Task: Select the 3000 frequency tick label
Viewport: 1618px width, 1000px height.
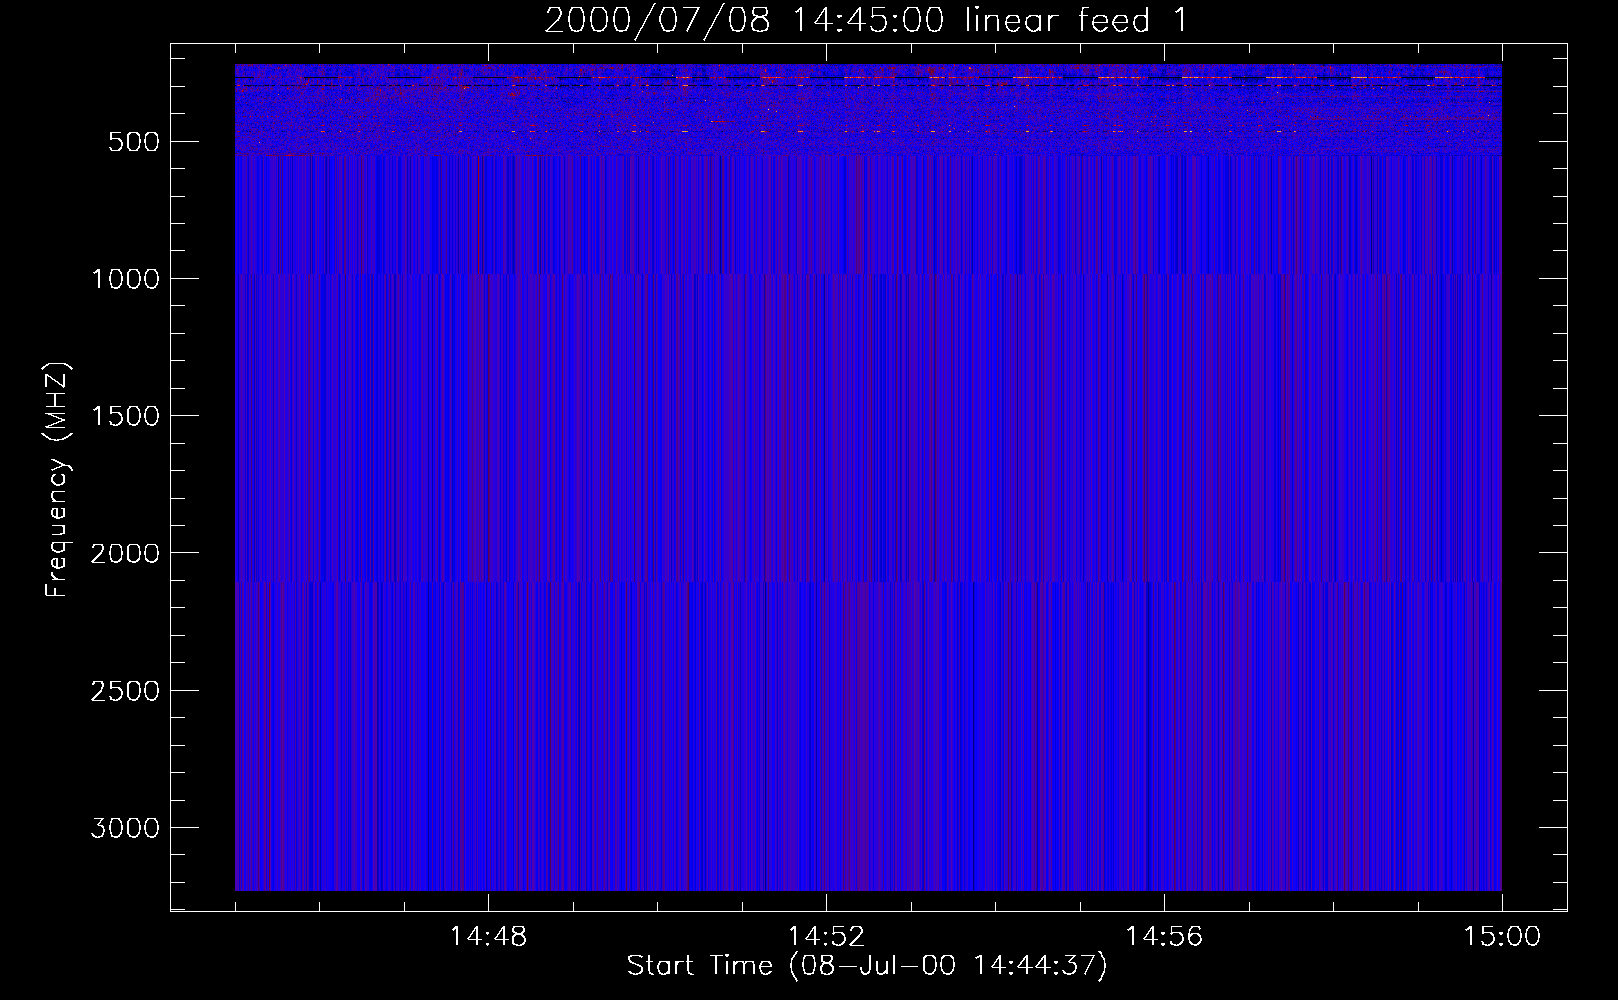Action: (x=125, y=828)
